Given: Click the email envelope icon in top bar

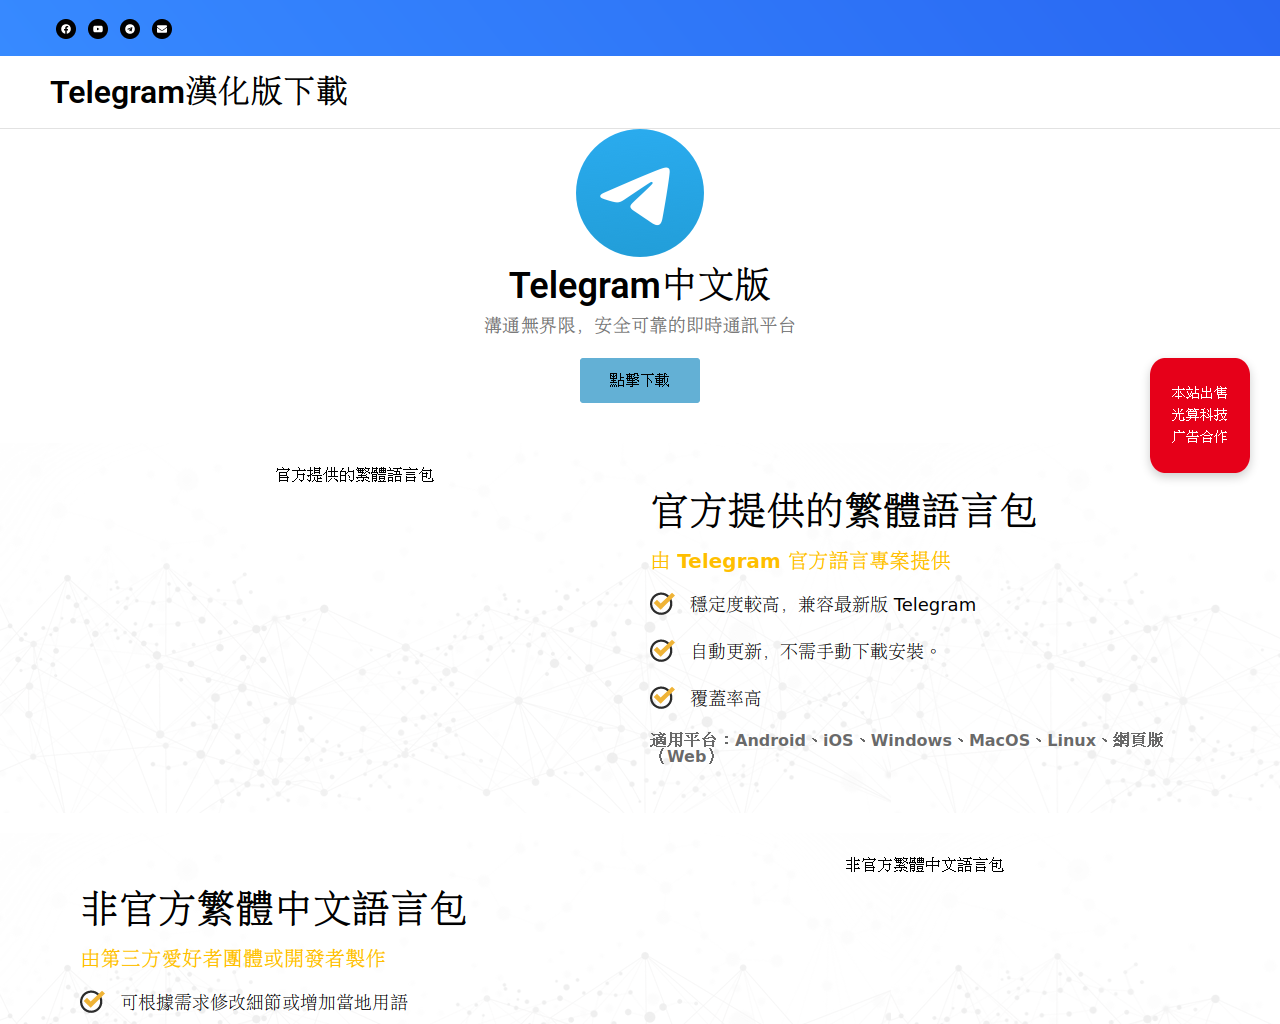Looking at the screenshot, I should [162, 29].
